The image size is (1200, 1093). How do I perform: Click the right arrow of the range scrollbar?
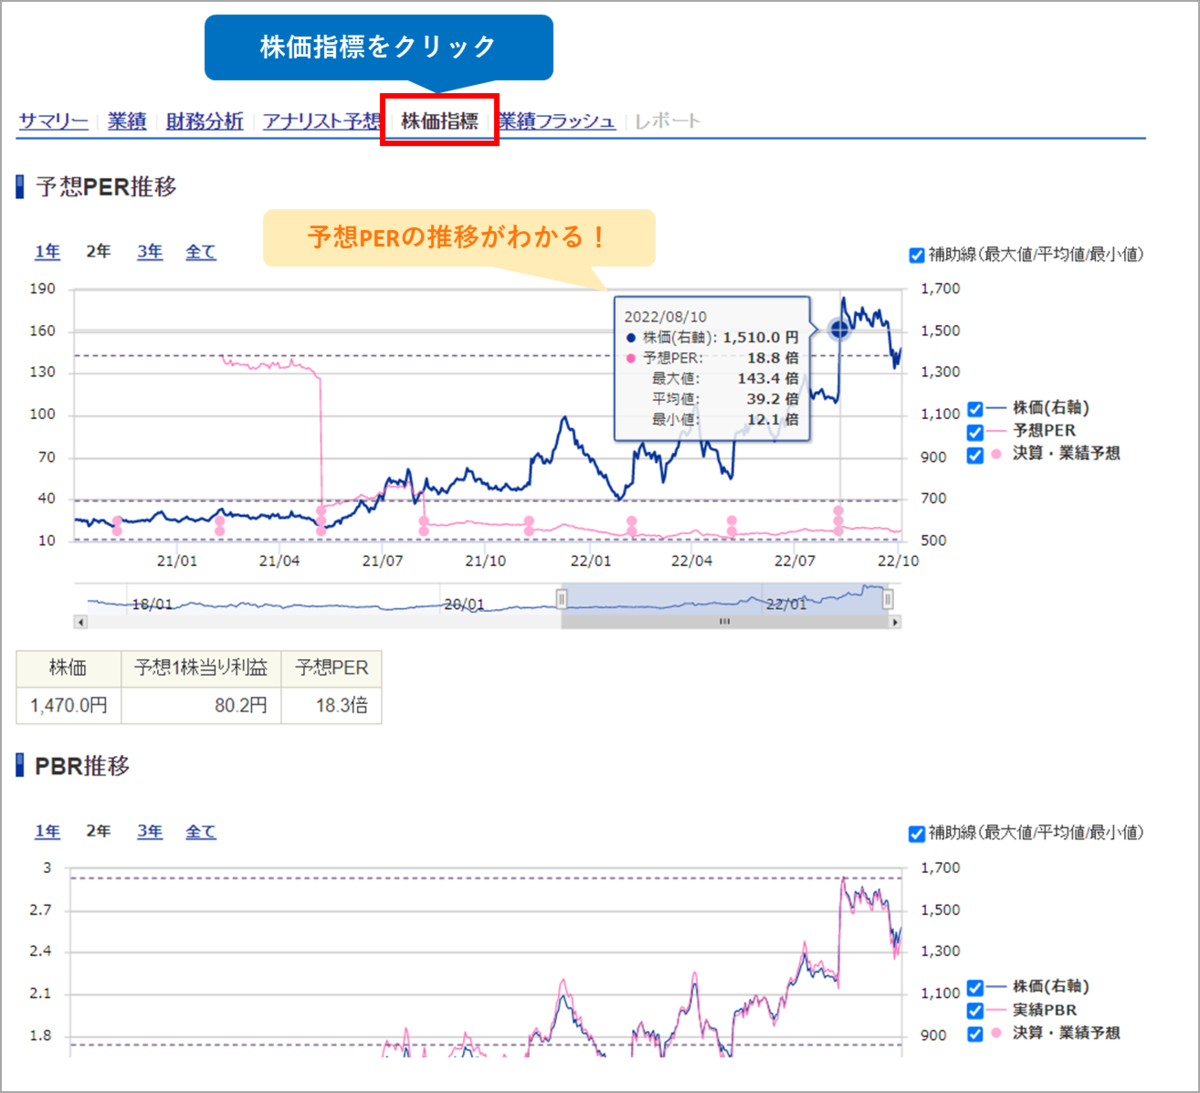897,622
